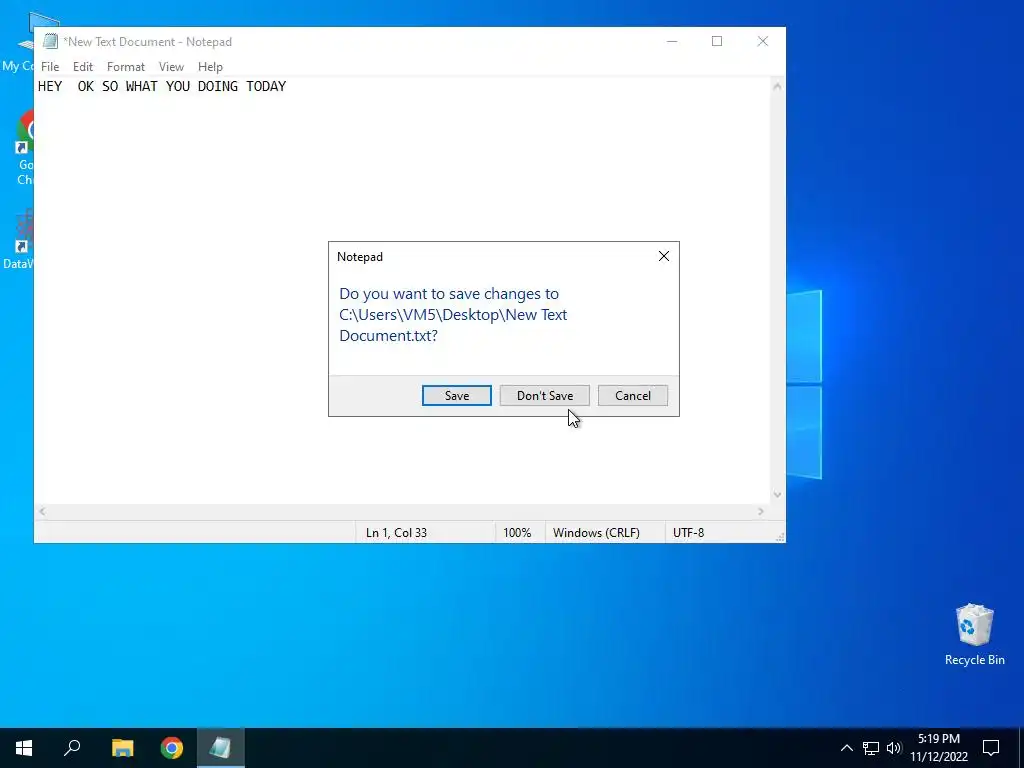Open the Help menu in Notepad
The image size is (1024, 768).
[x=210, y=67]
